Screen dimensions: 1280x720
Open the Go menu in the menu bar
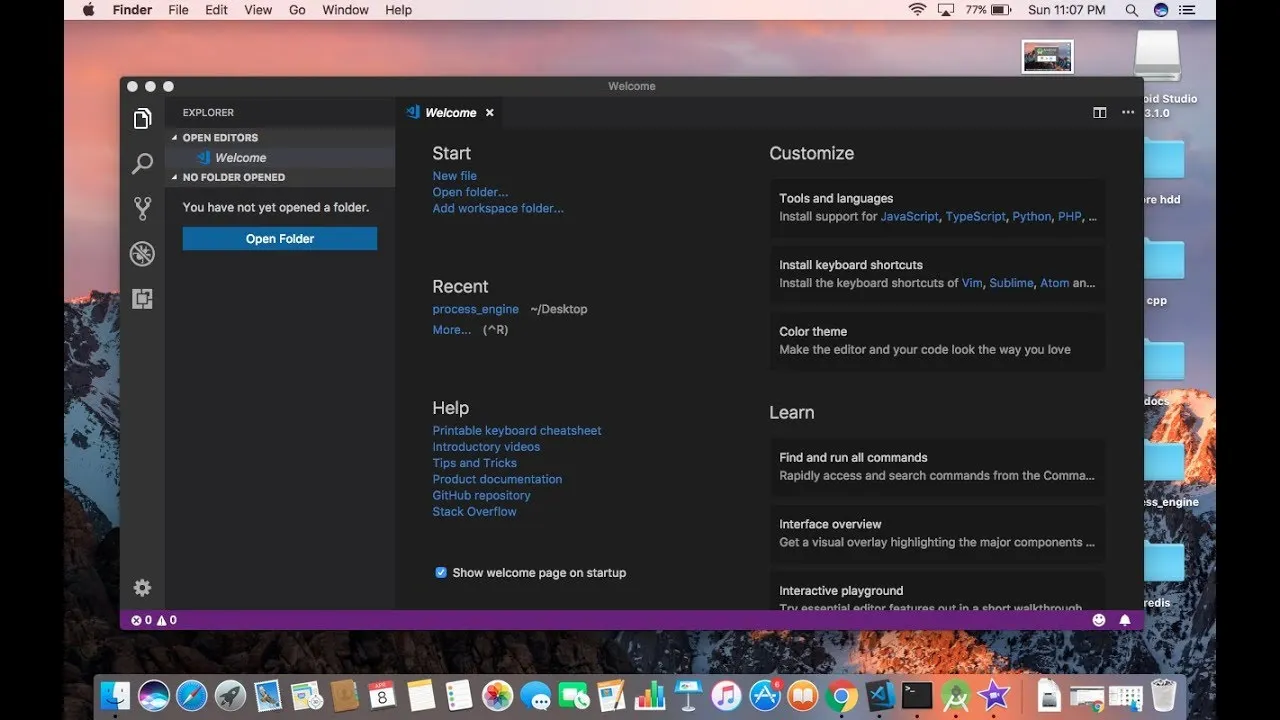297,10
